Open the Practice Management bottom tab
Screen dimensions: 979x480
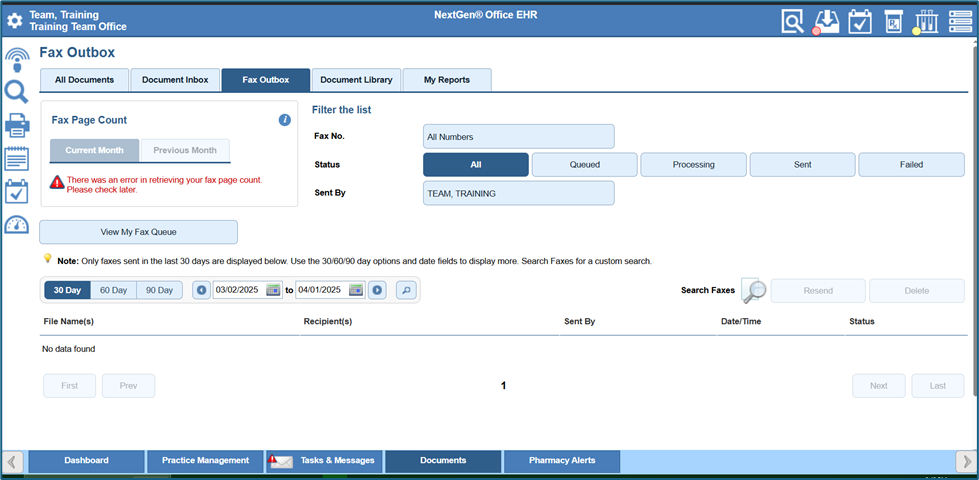tap(205, 461)
